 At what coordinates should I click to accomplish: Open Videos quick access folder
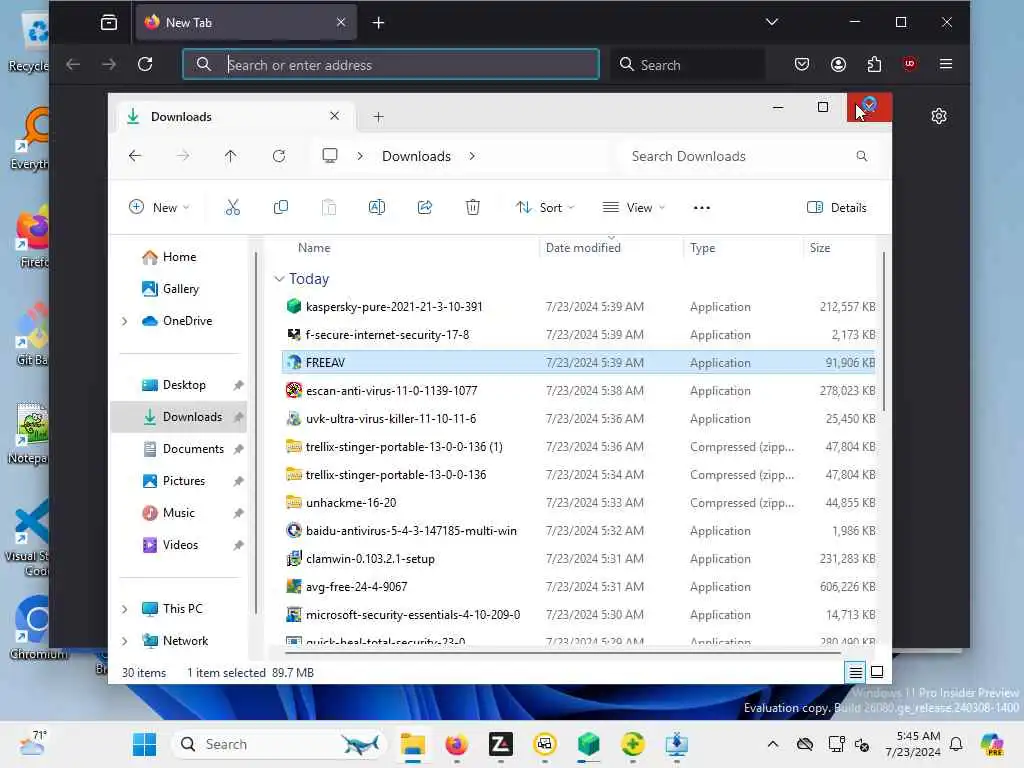180,545
